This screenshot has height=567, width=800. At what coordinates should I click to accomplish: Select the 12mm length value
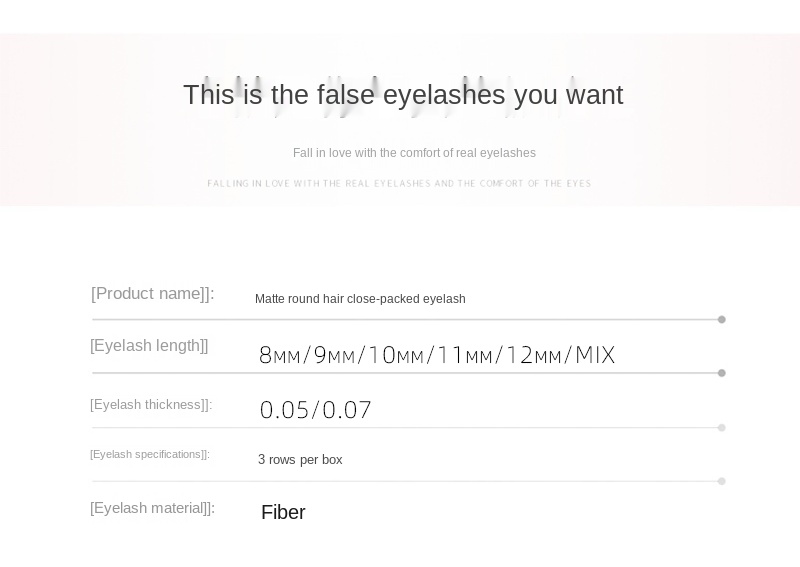click(x=534, y=355)
